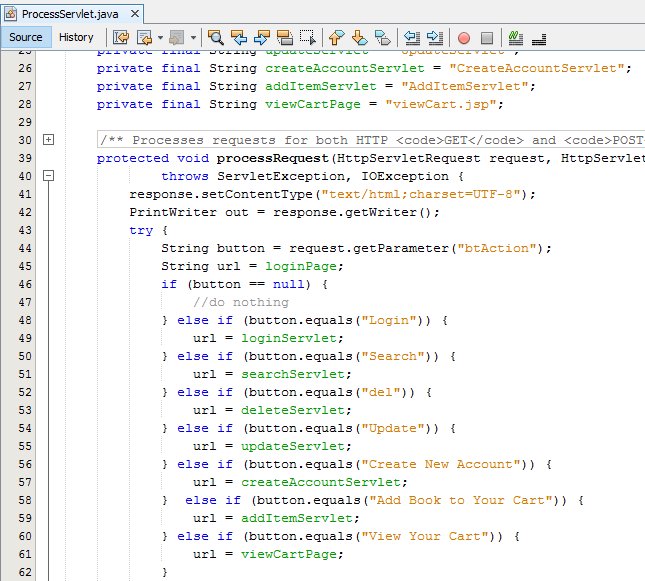The width and height of the screenshot is (645, 581).
Task: Click the "viewCart.jsp" string
Action: [441, 104]
